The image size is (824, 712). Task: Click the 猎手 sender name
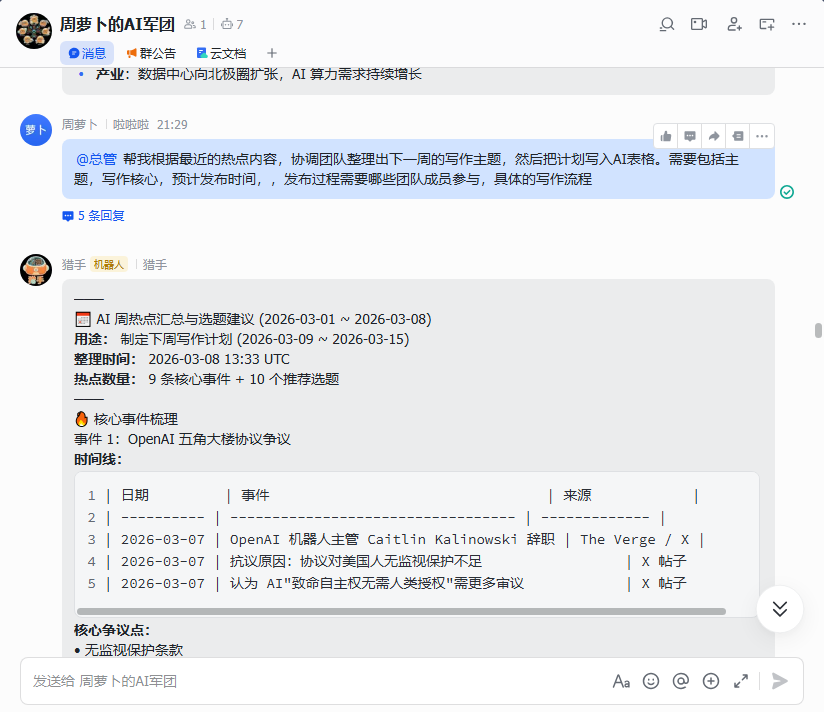pos(74,264)
